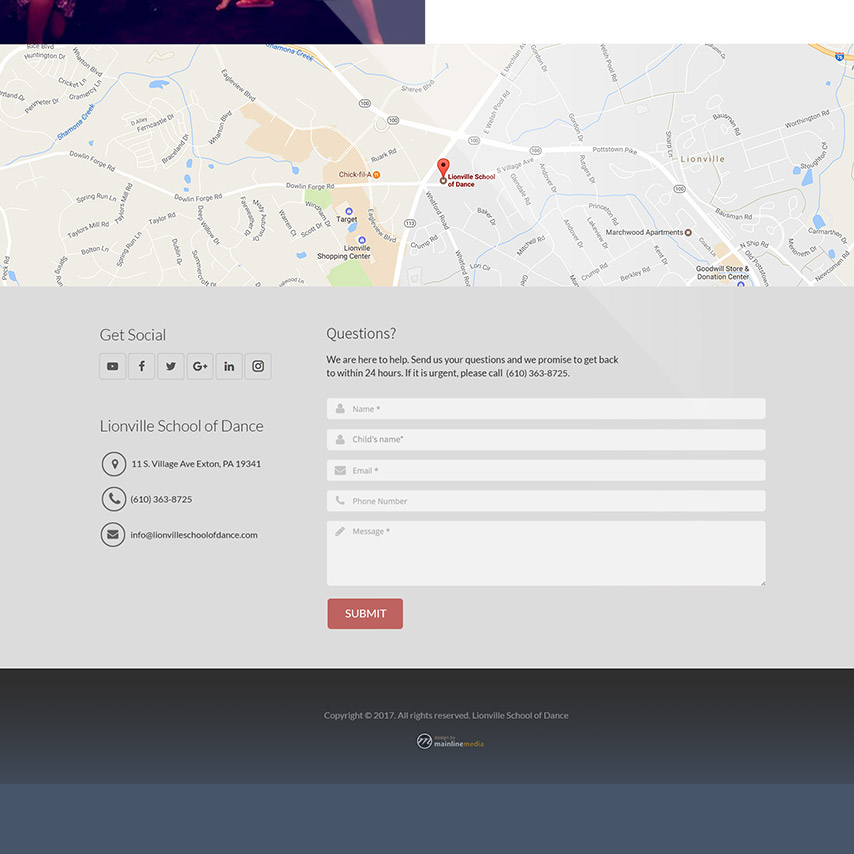854x854 pixels.
Task: Open the info@lionvilleschoolofdance.com email link
Action: click(x=194, y=535)
